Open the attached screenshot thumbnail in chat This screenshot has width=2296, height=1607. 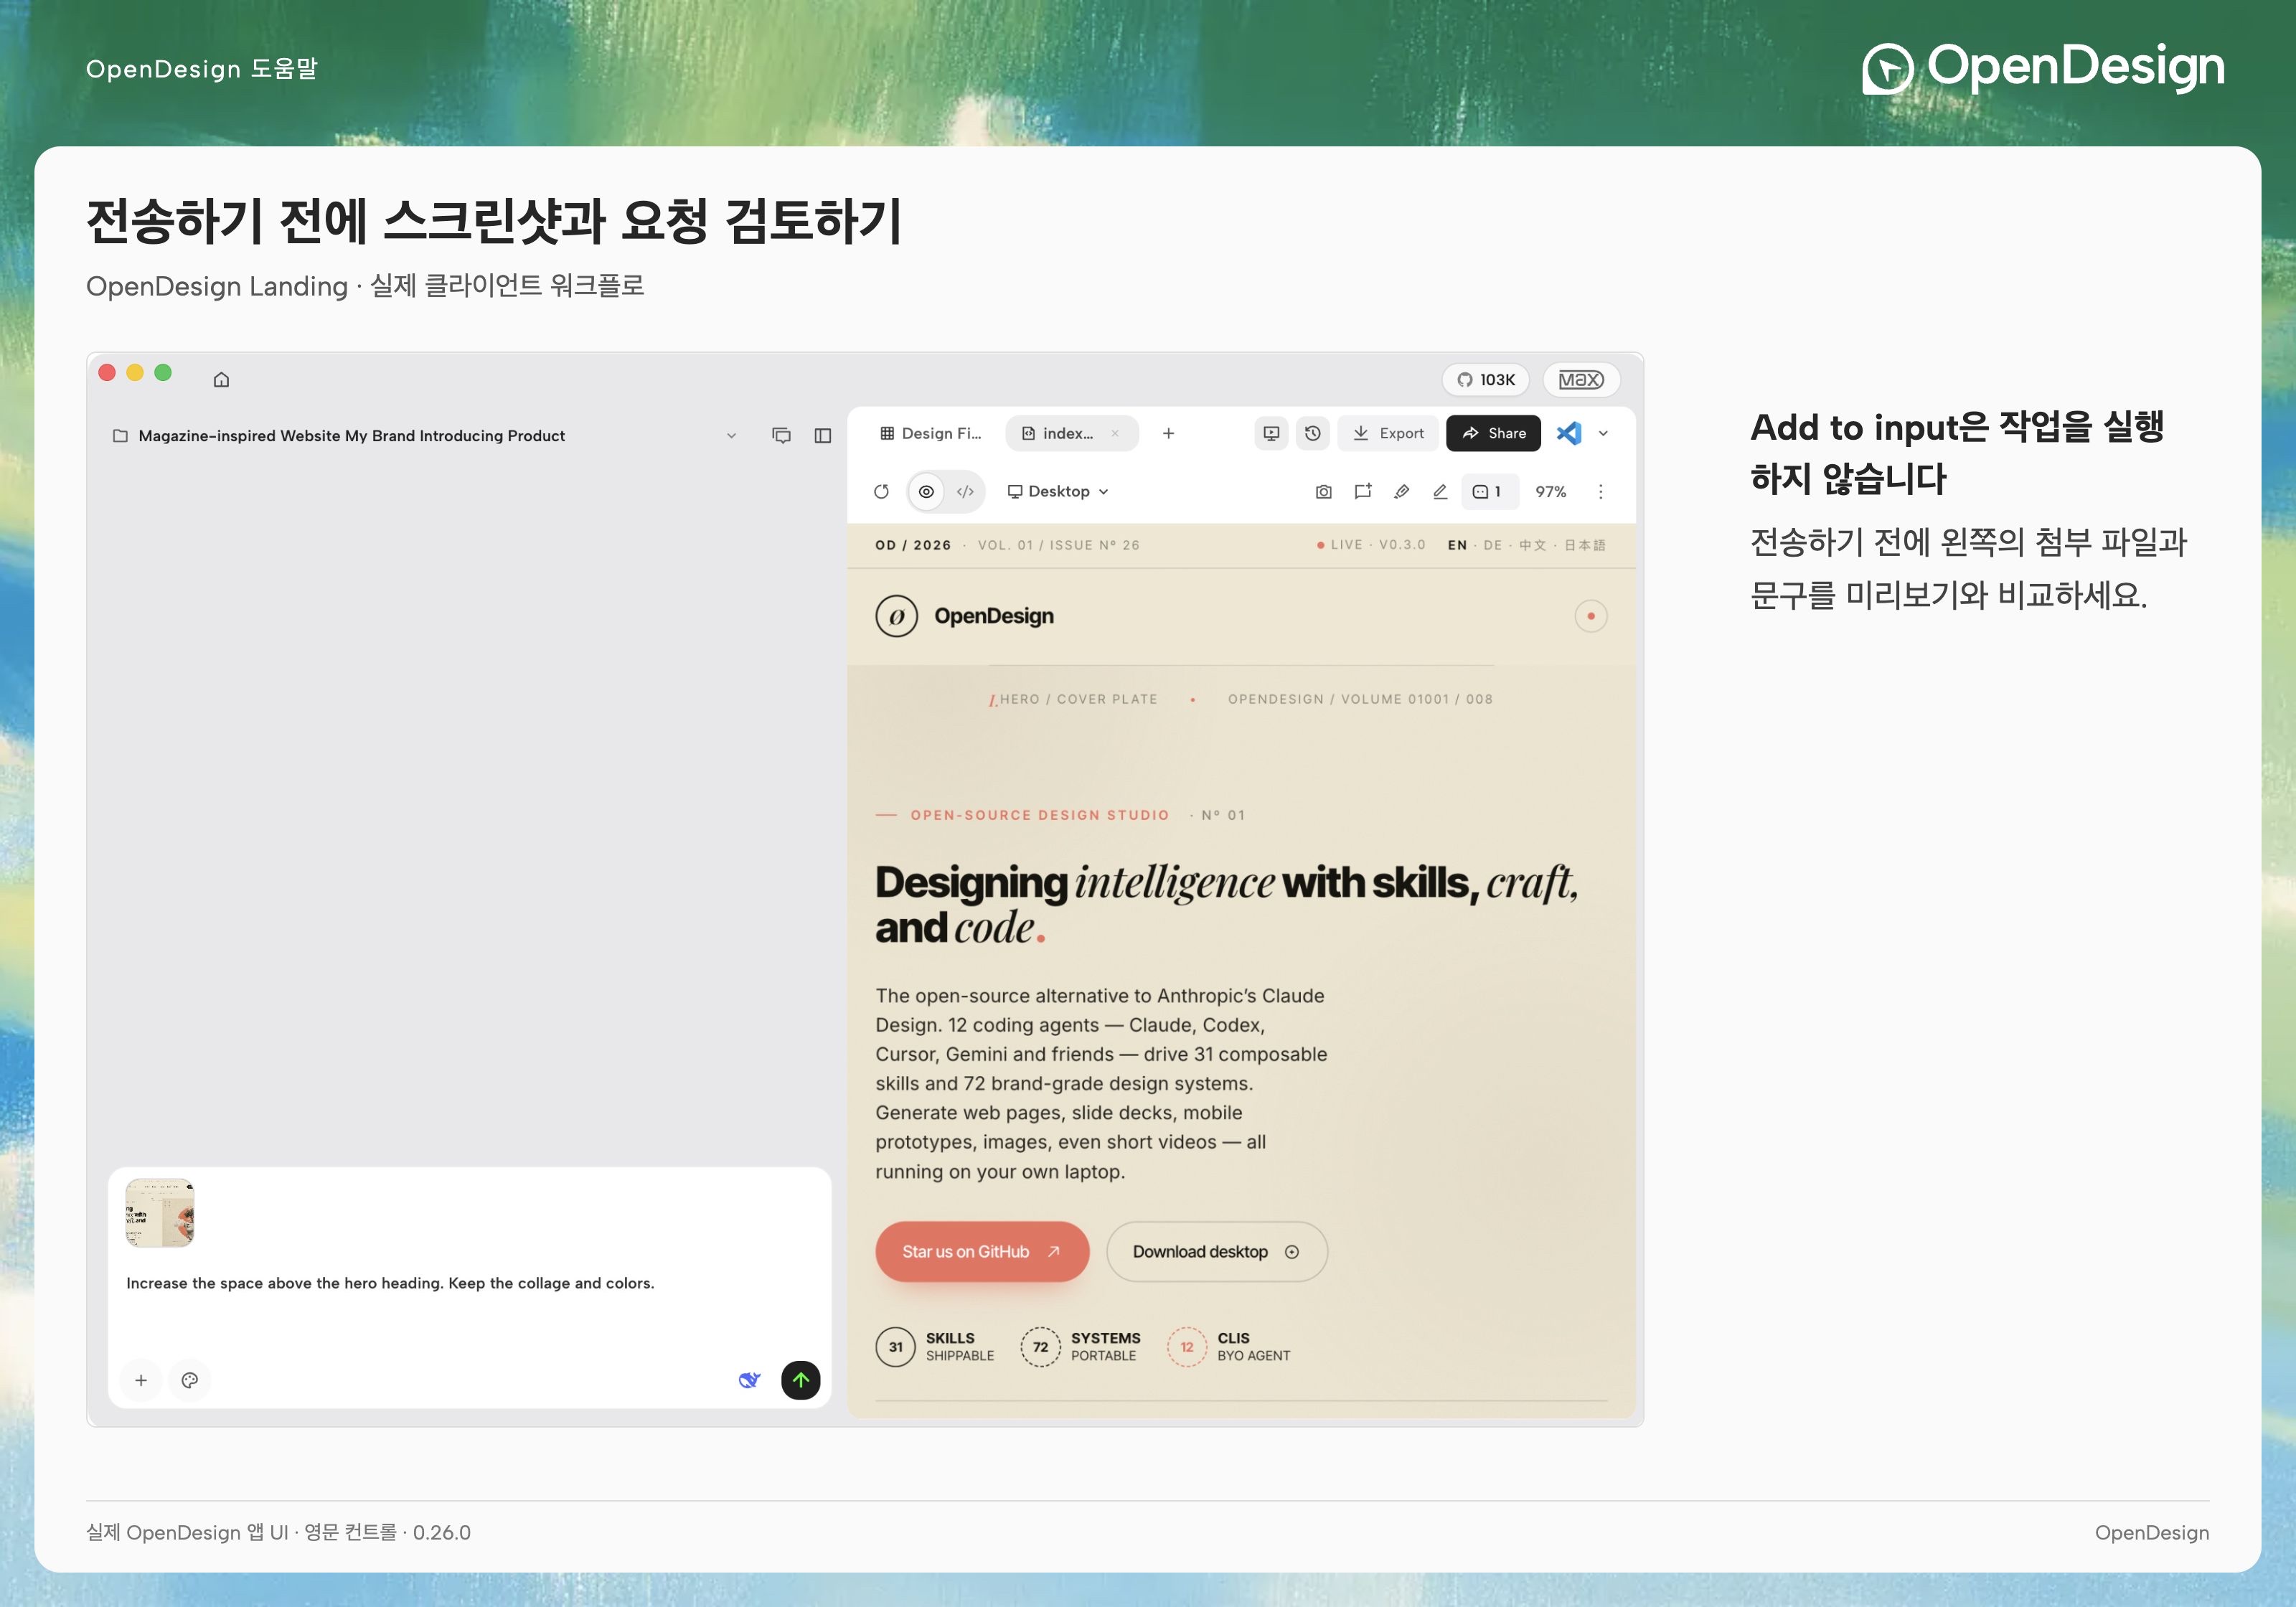(160, 1213)
